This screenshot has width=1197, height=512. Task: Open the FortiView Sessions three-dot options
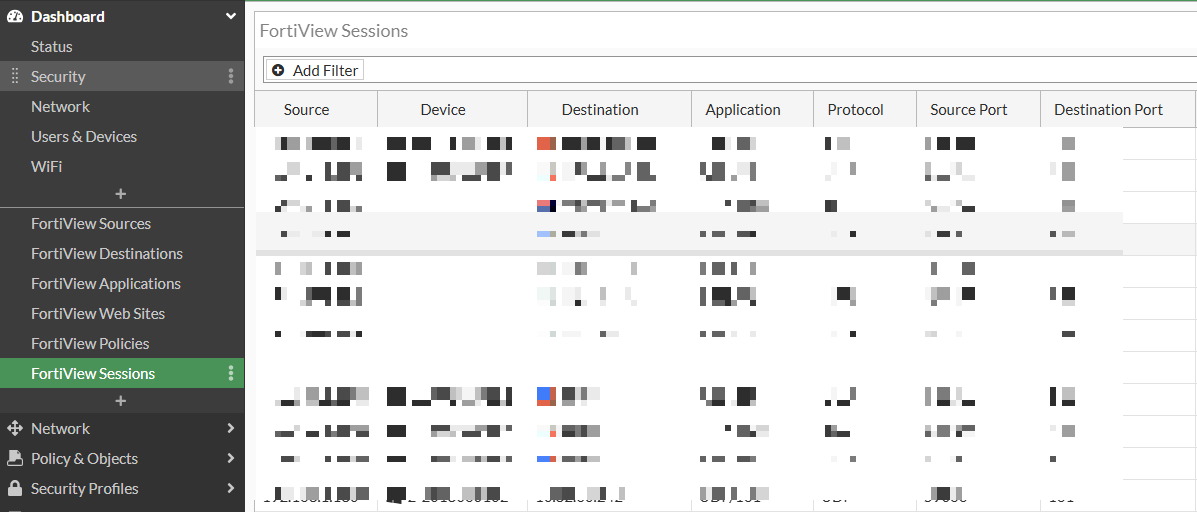tap(231, 373)
